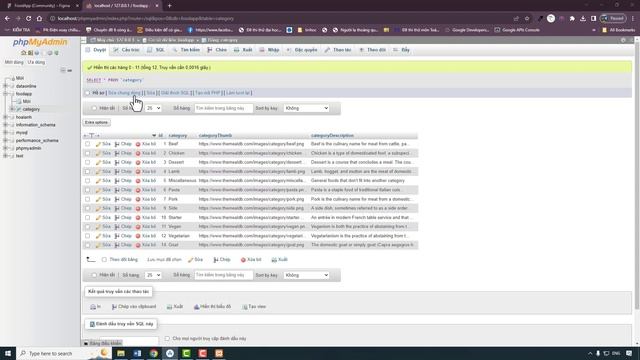Click the categoryDescription column header
Image resolution: width=640 pixels, height=360 pixels.
[332, 136]
